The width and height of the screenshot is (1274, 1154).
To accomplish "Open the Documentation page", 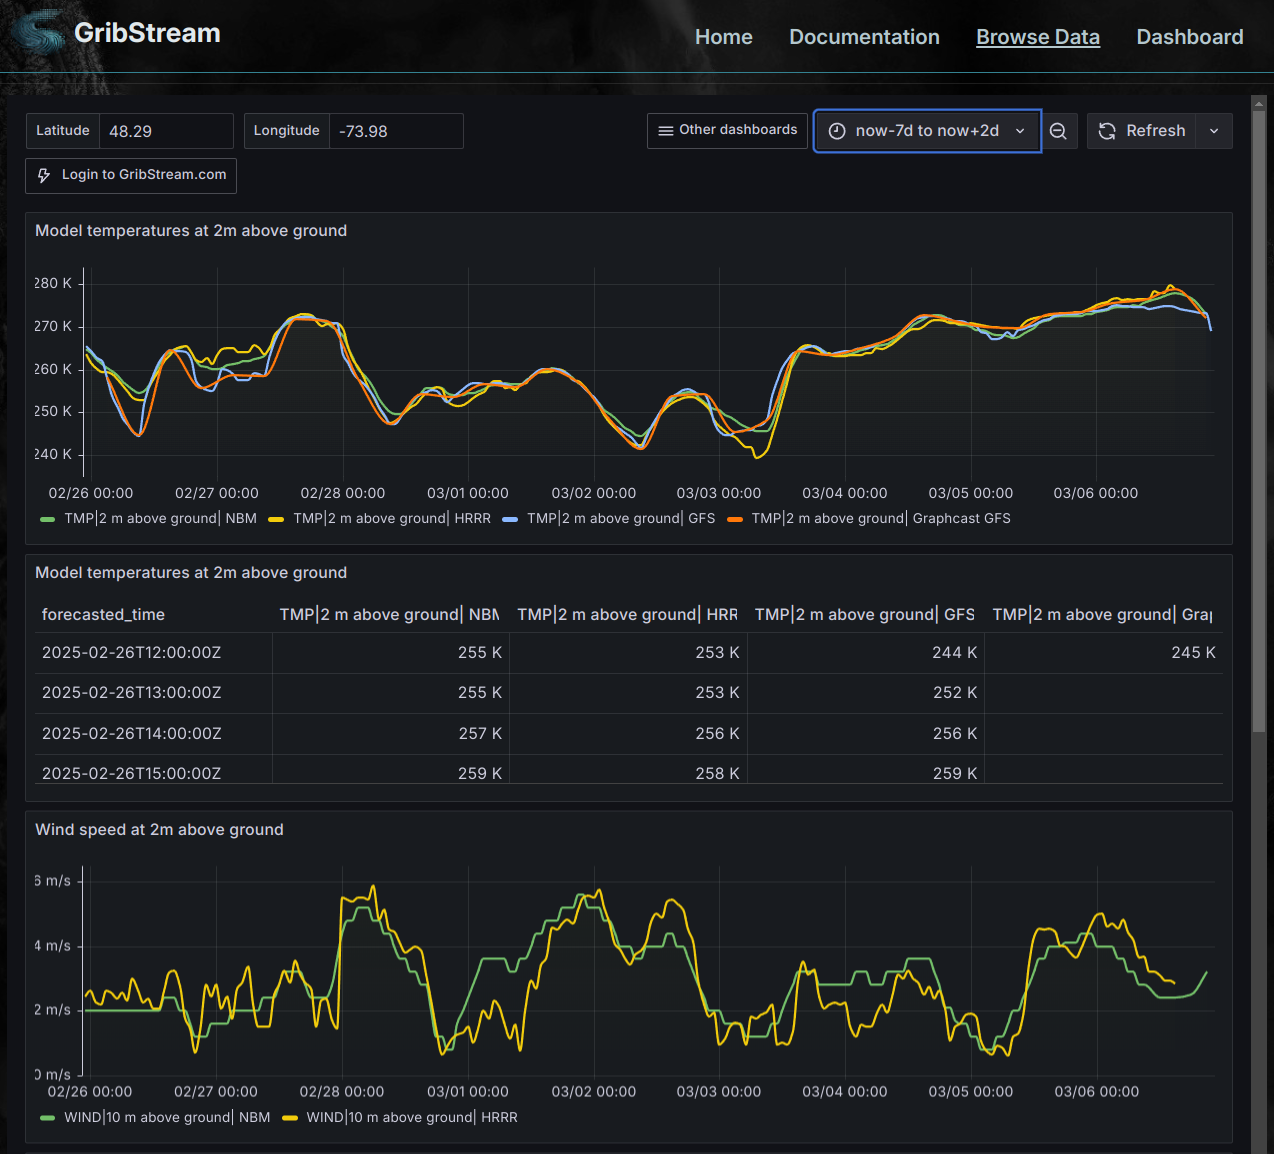I will tap(864, 37).
